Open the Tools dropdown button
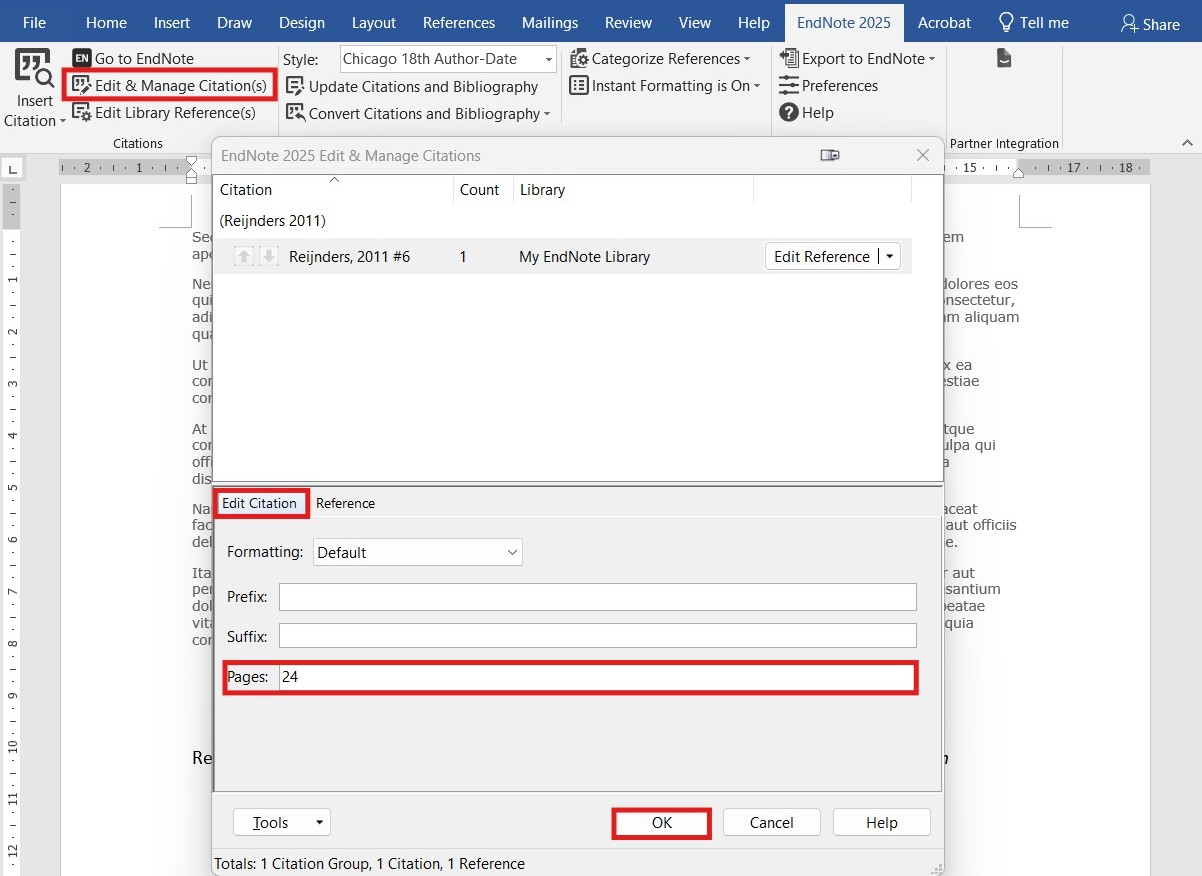The image size is (1202, 876). tap(282, 823)
